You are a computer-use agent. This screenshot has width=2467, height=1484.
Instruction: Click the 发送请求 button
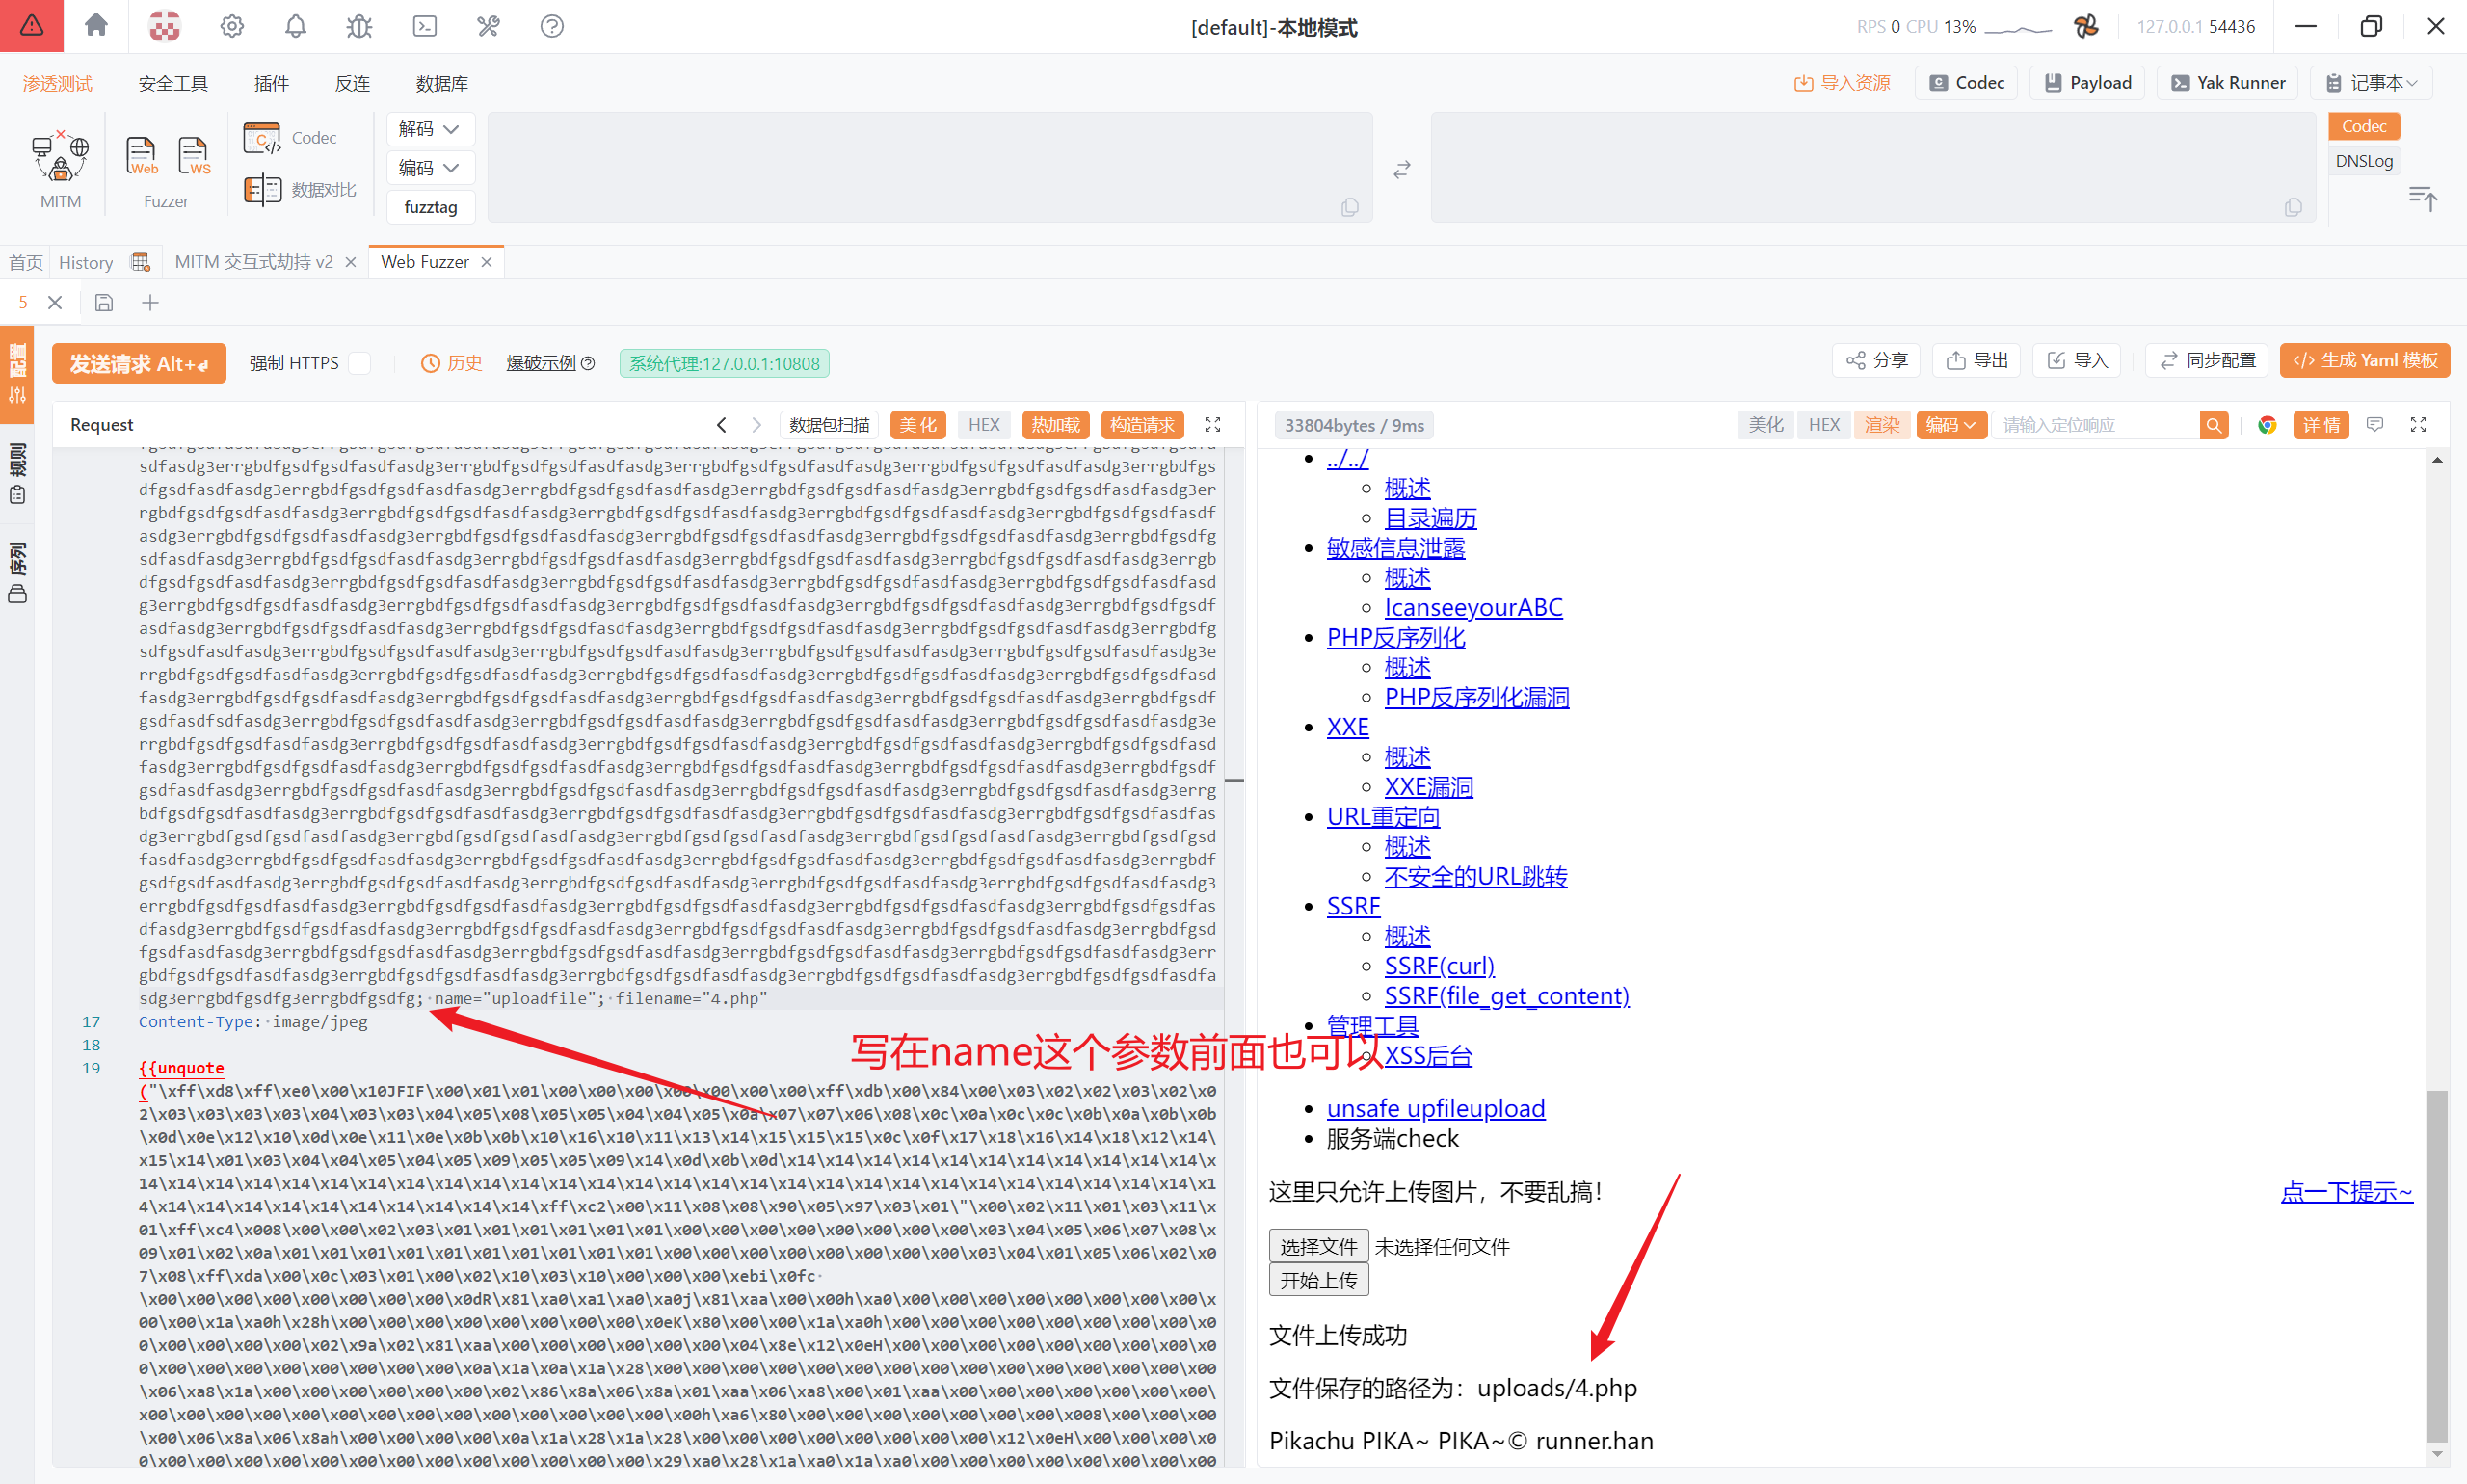[x=139, y=363]
